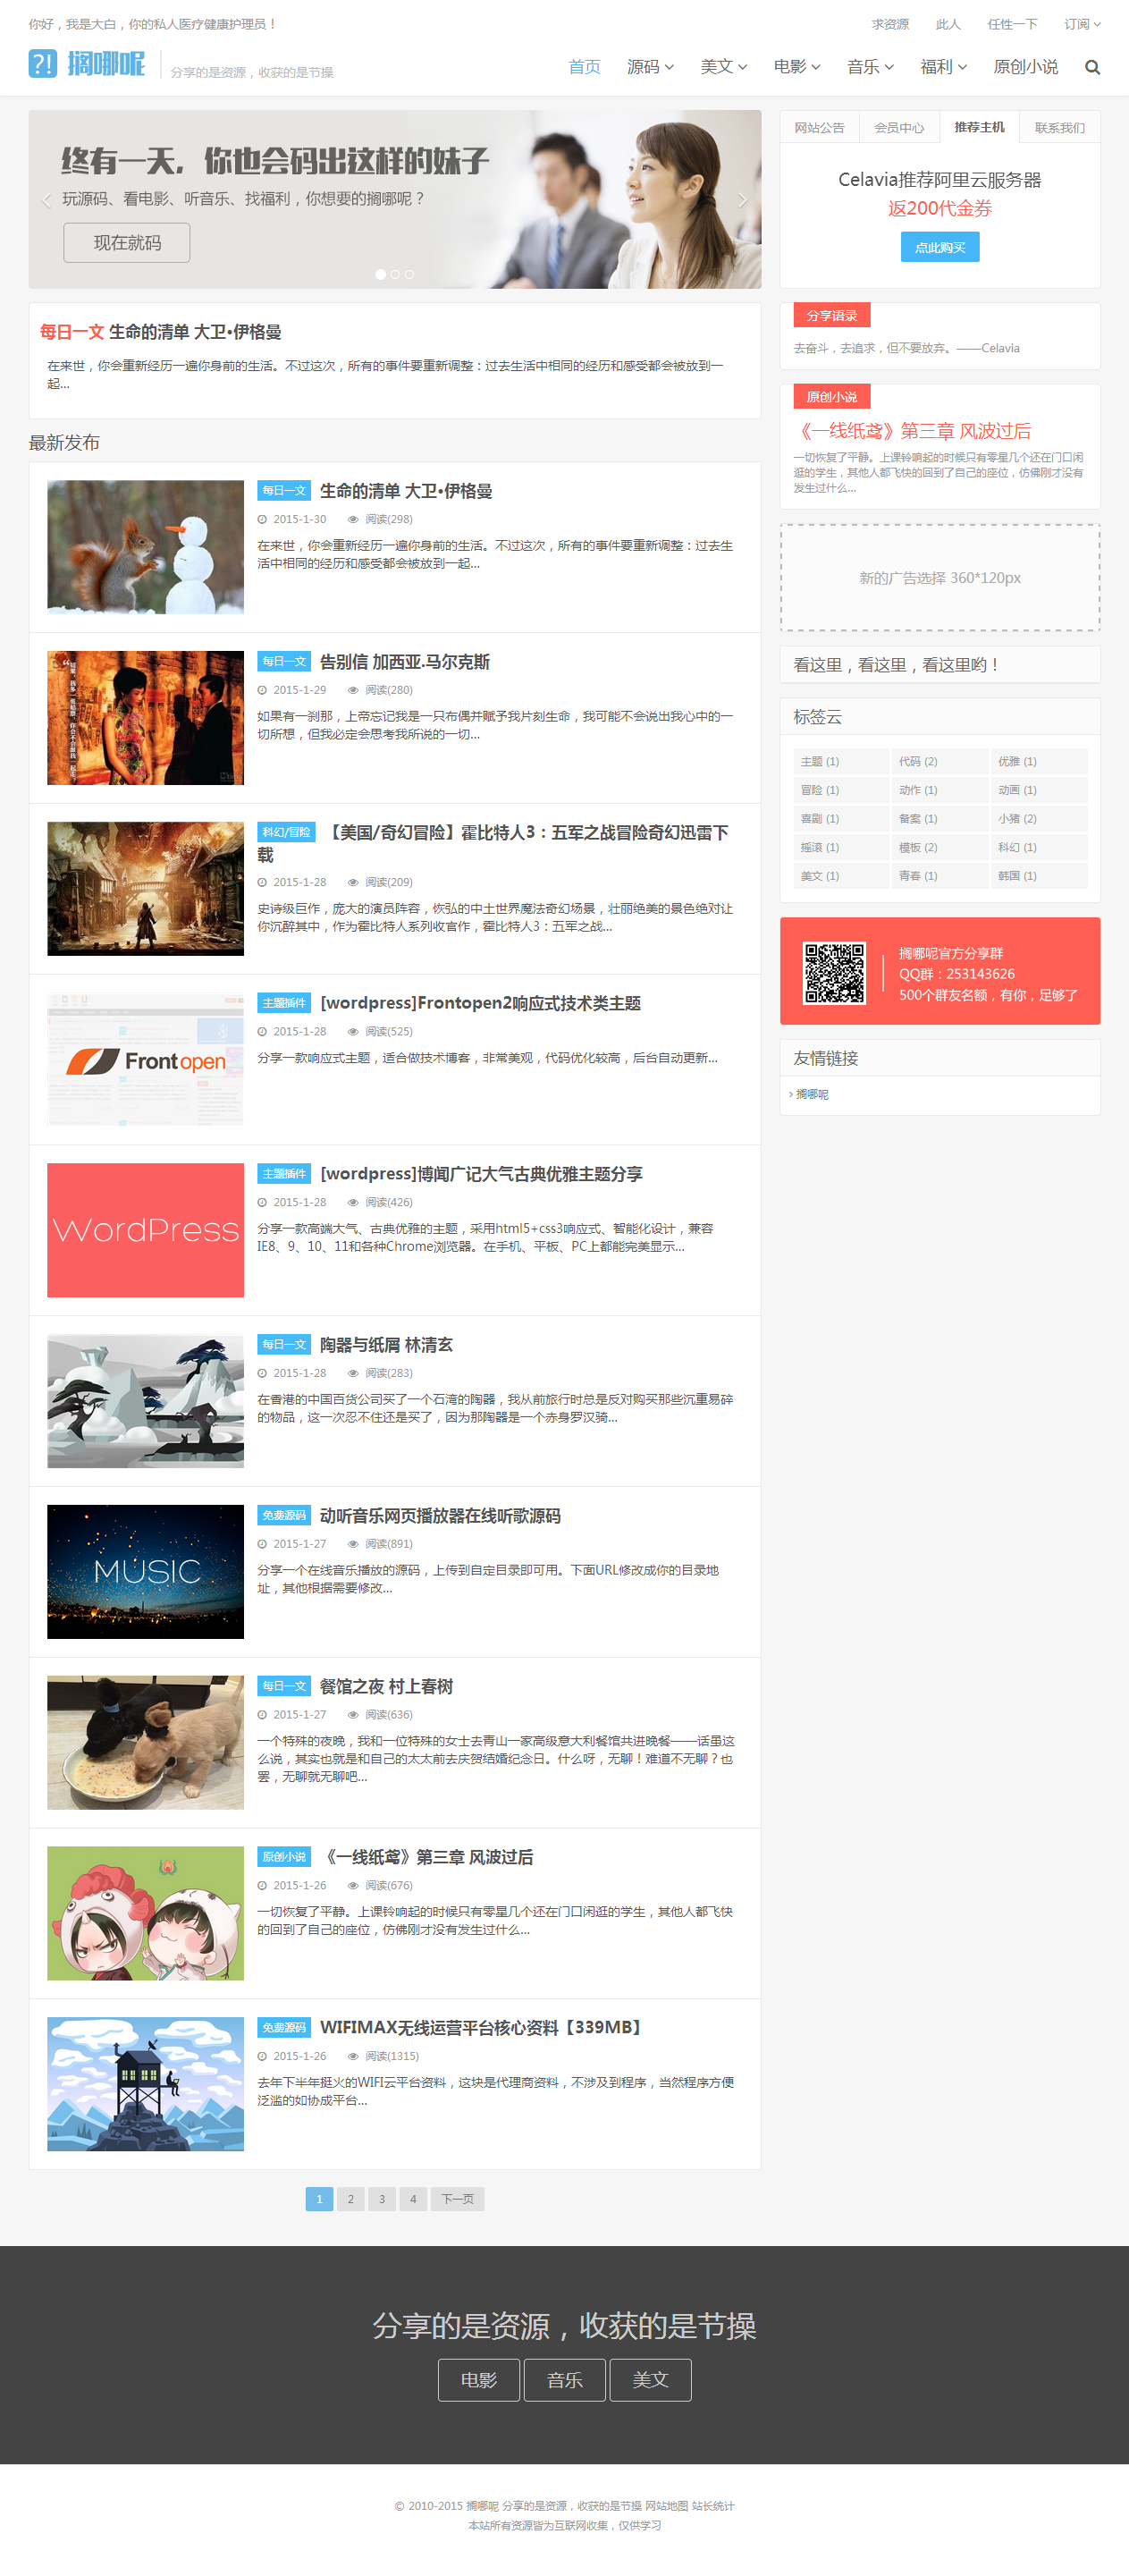Click the carousel next arrow
Viewport: 1129px width, 2576px height.
coord(742,200)
